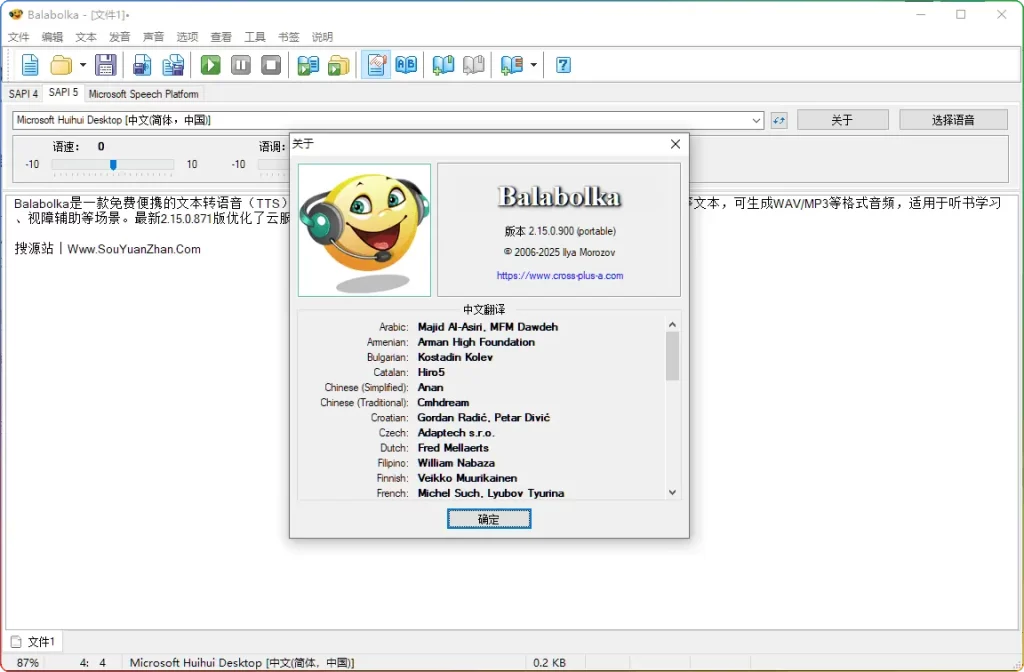Screen dimensions: 1024x672
Task: Click the 关于 voice button
Action: (x=842, y=120)
